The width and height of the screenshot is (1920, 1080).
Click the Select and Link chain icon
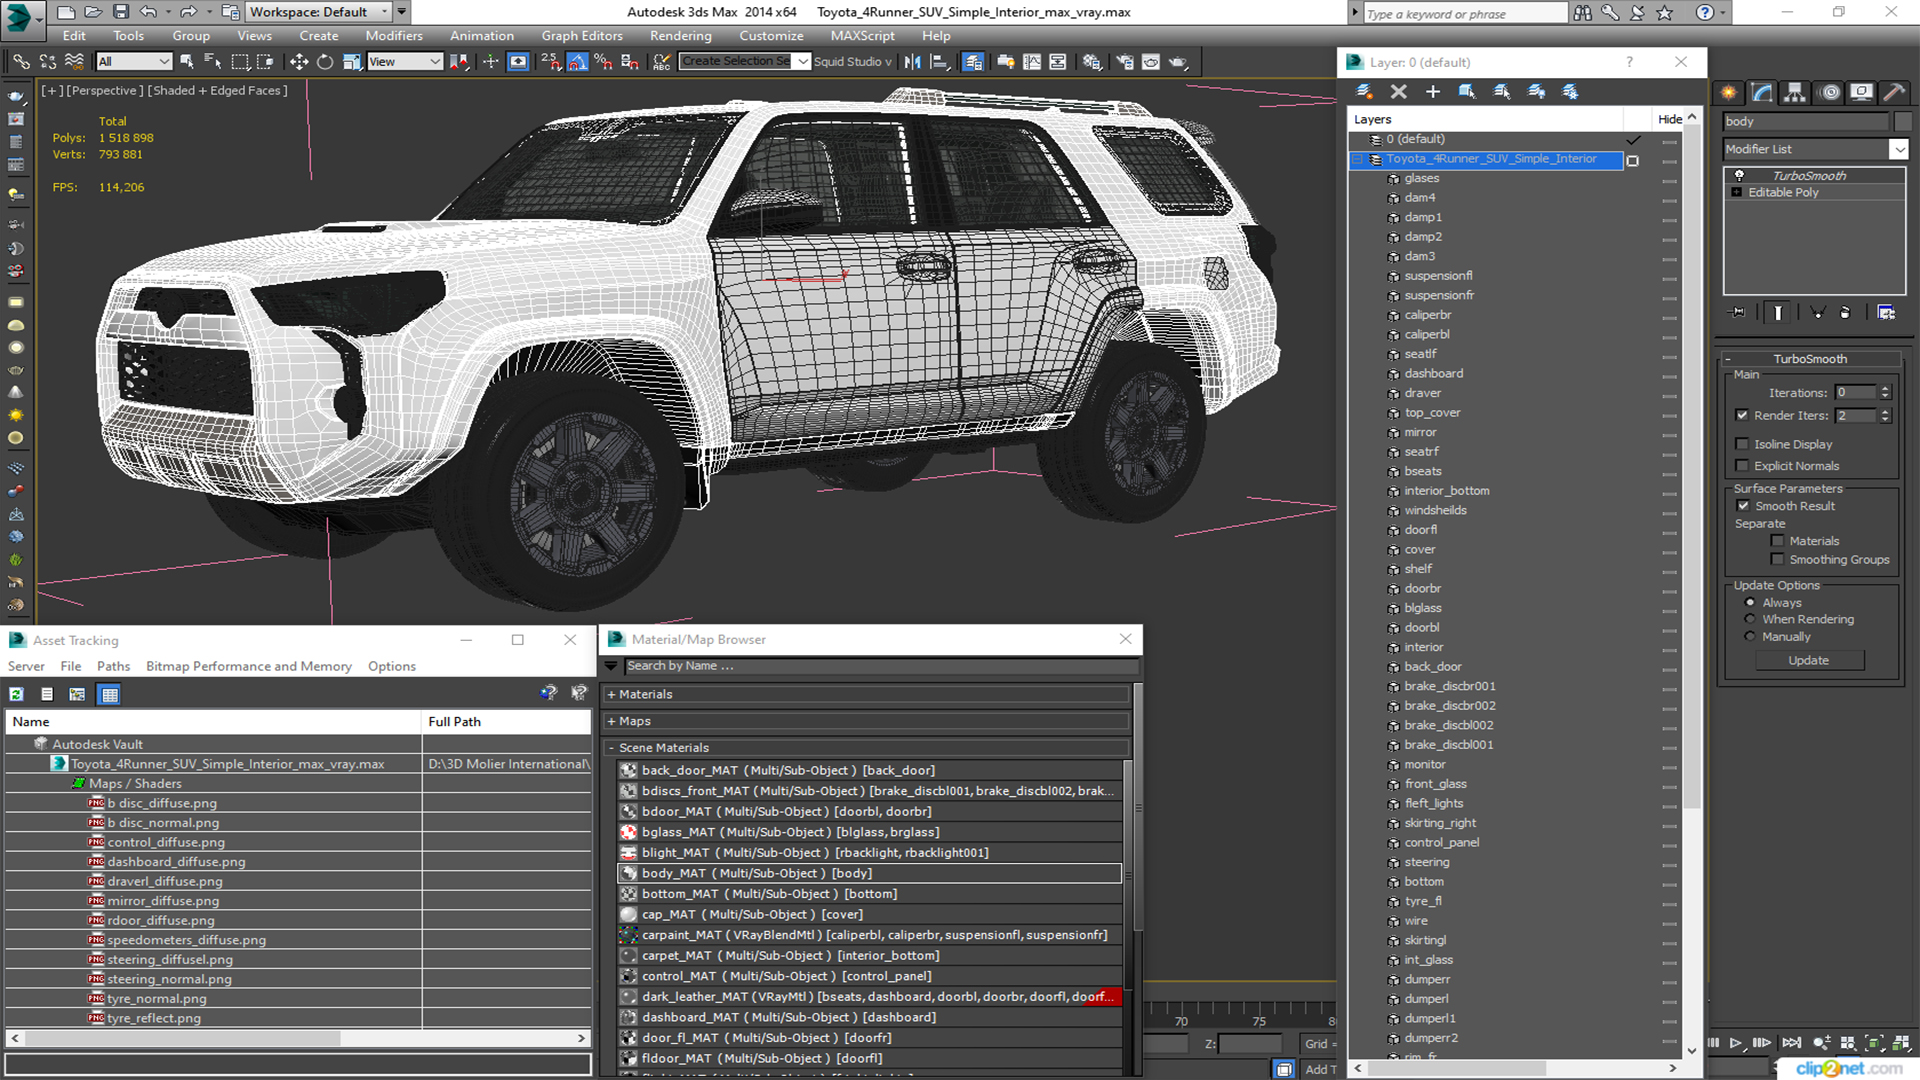pos(21,62)
